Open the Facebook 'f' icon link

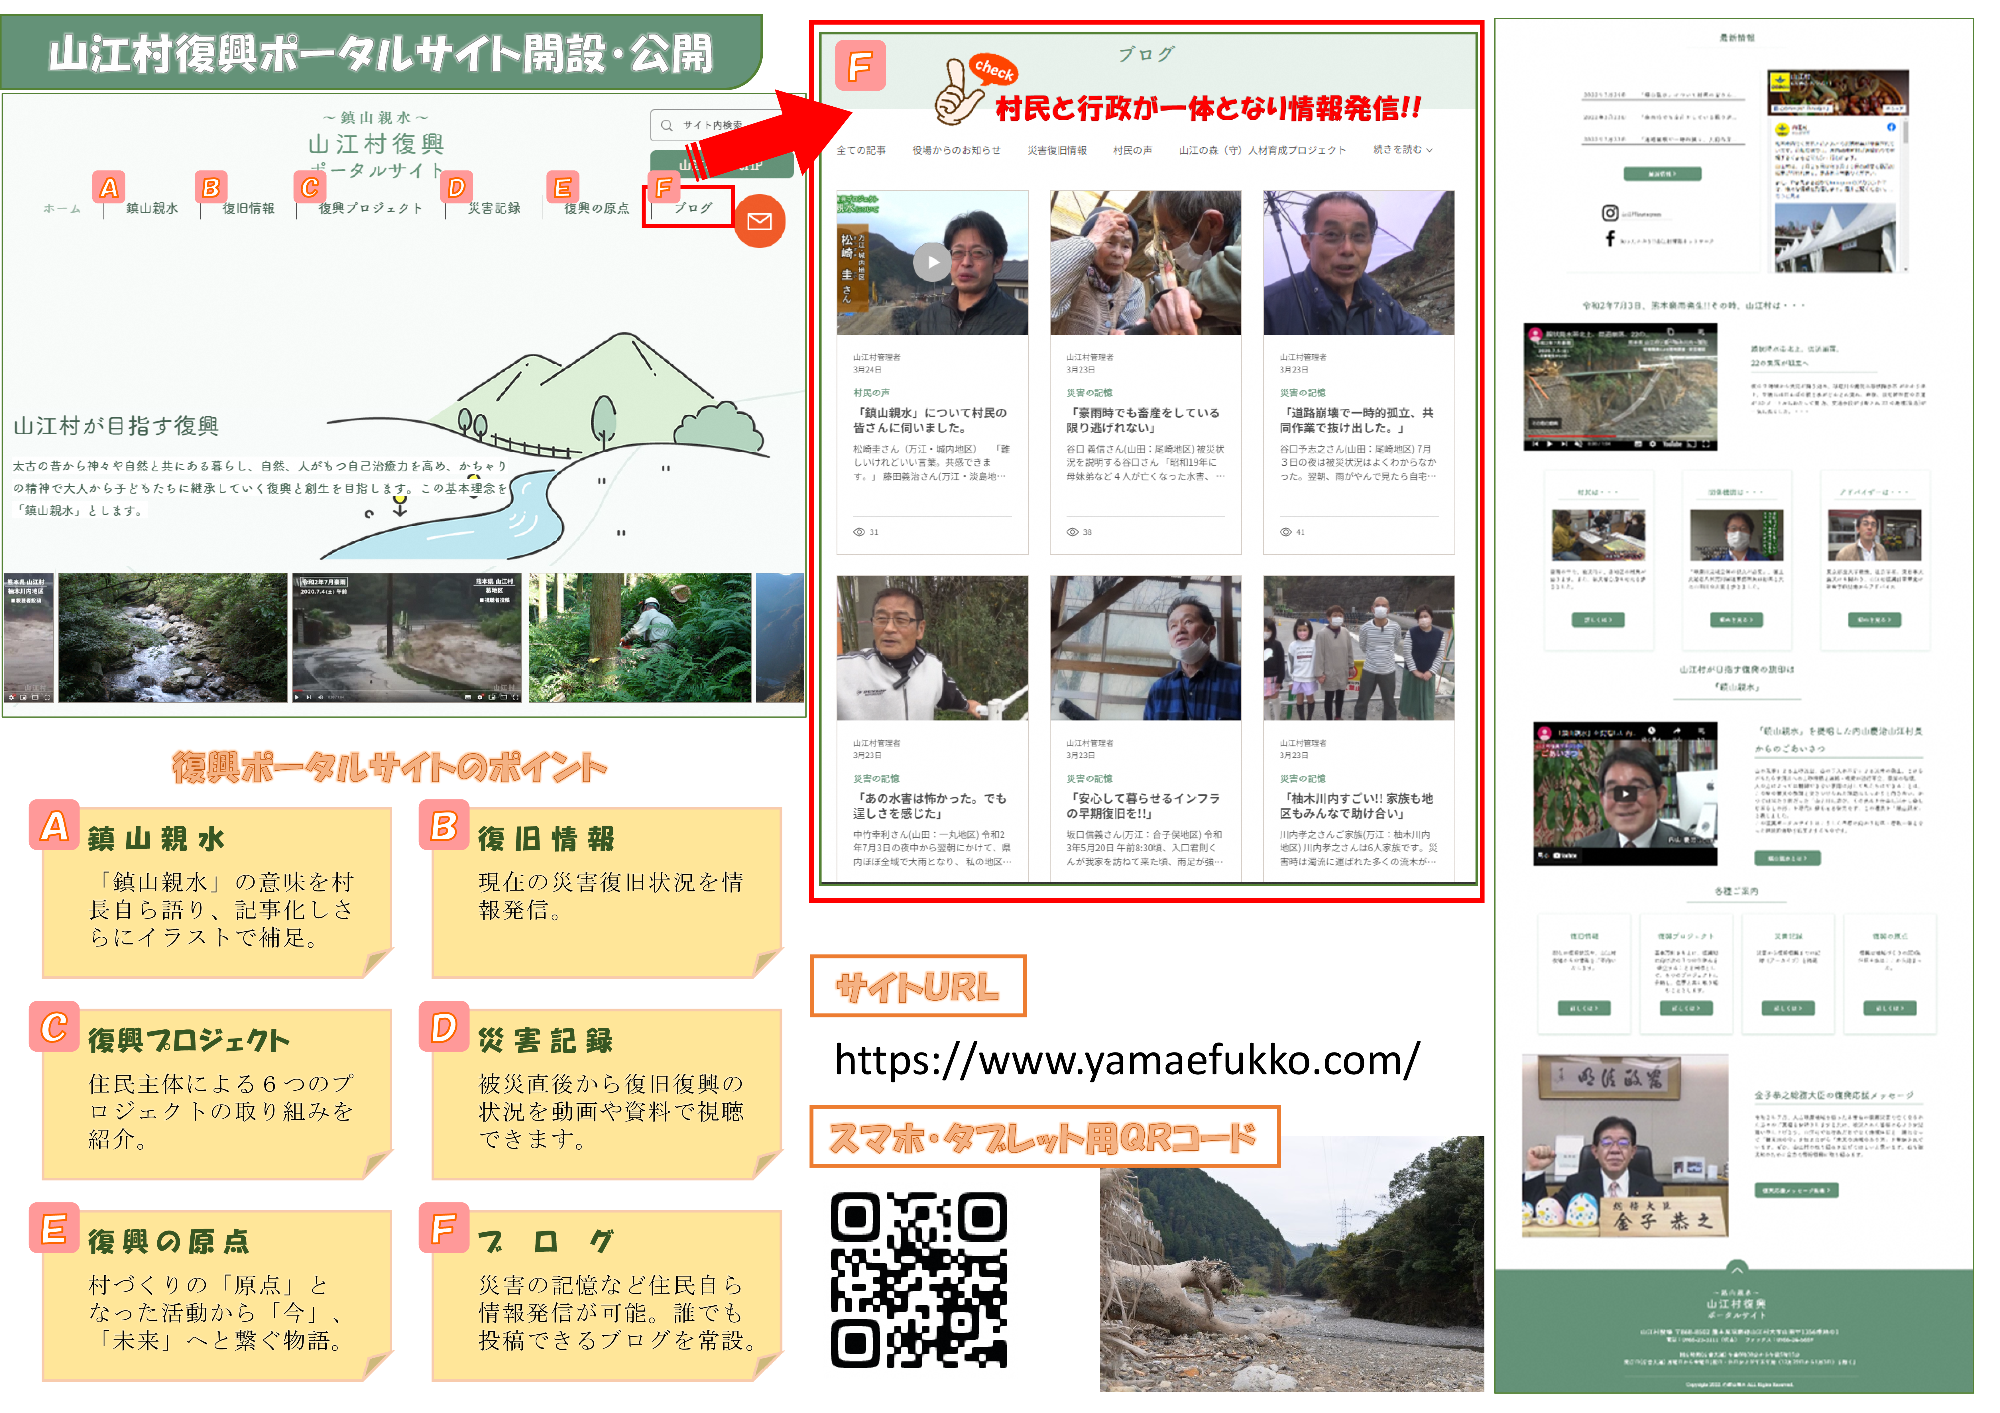(x=1610, y=239)
